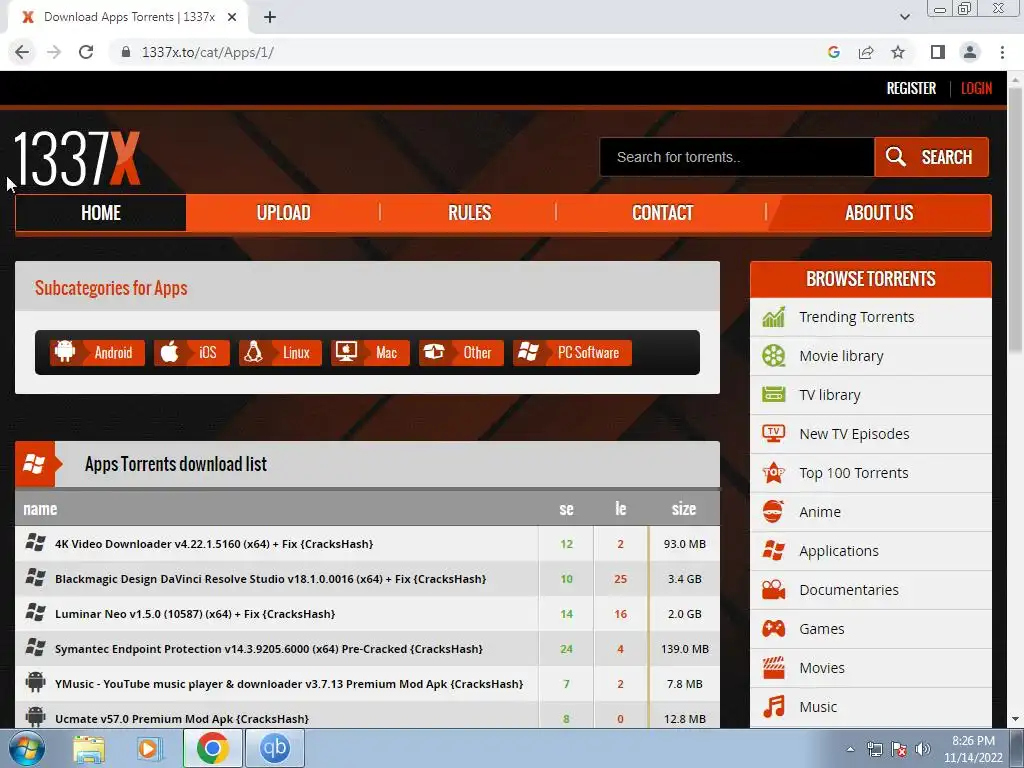Click the browser address bar URL
The image size is (1024, 768).
[x=208, y=52]
